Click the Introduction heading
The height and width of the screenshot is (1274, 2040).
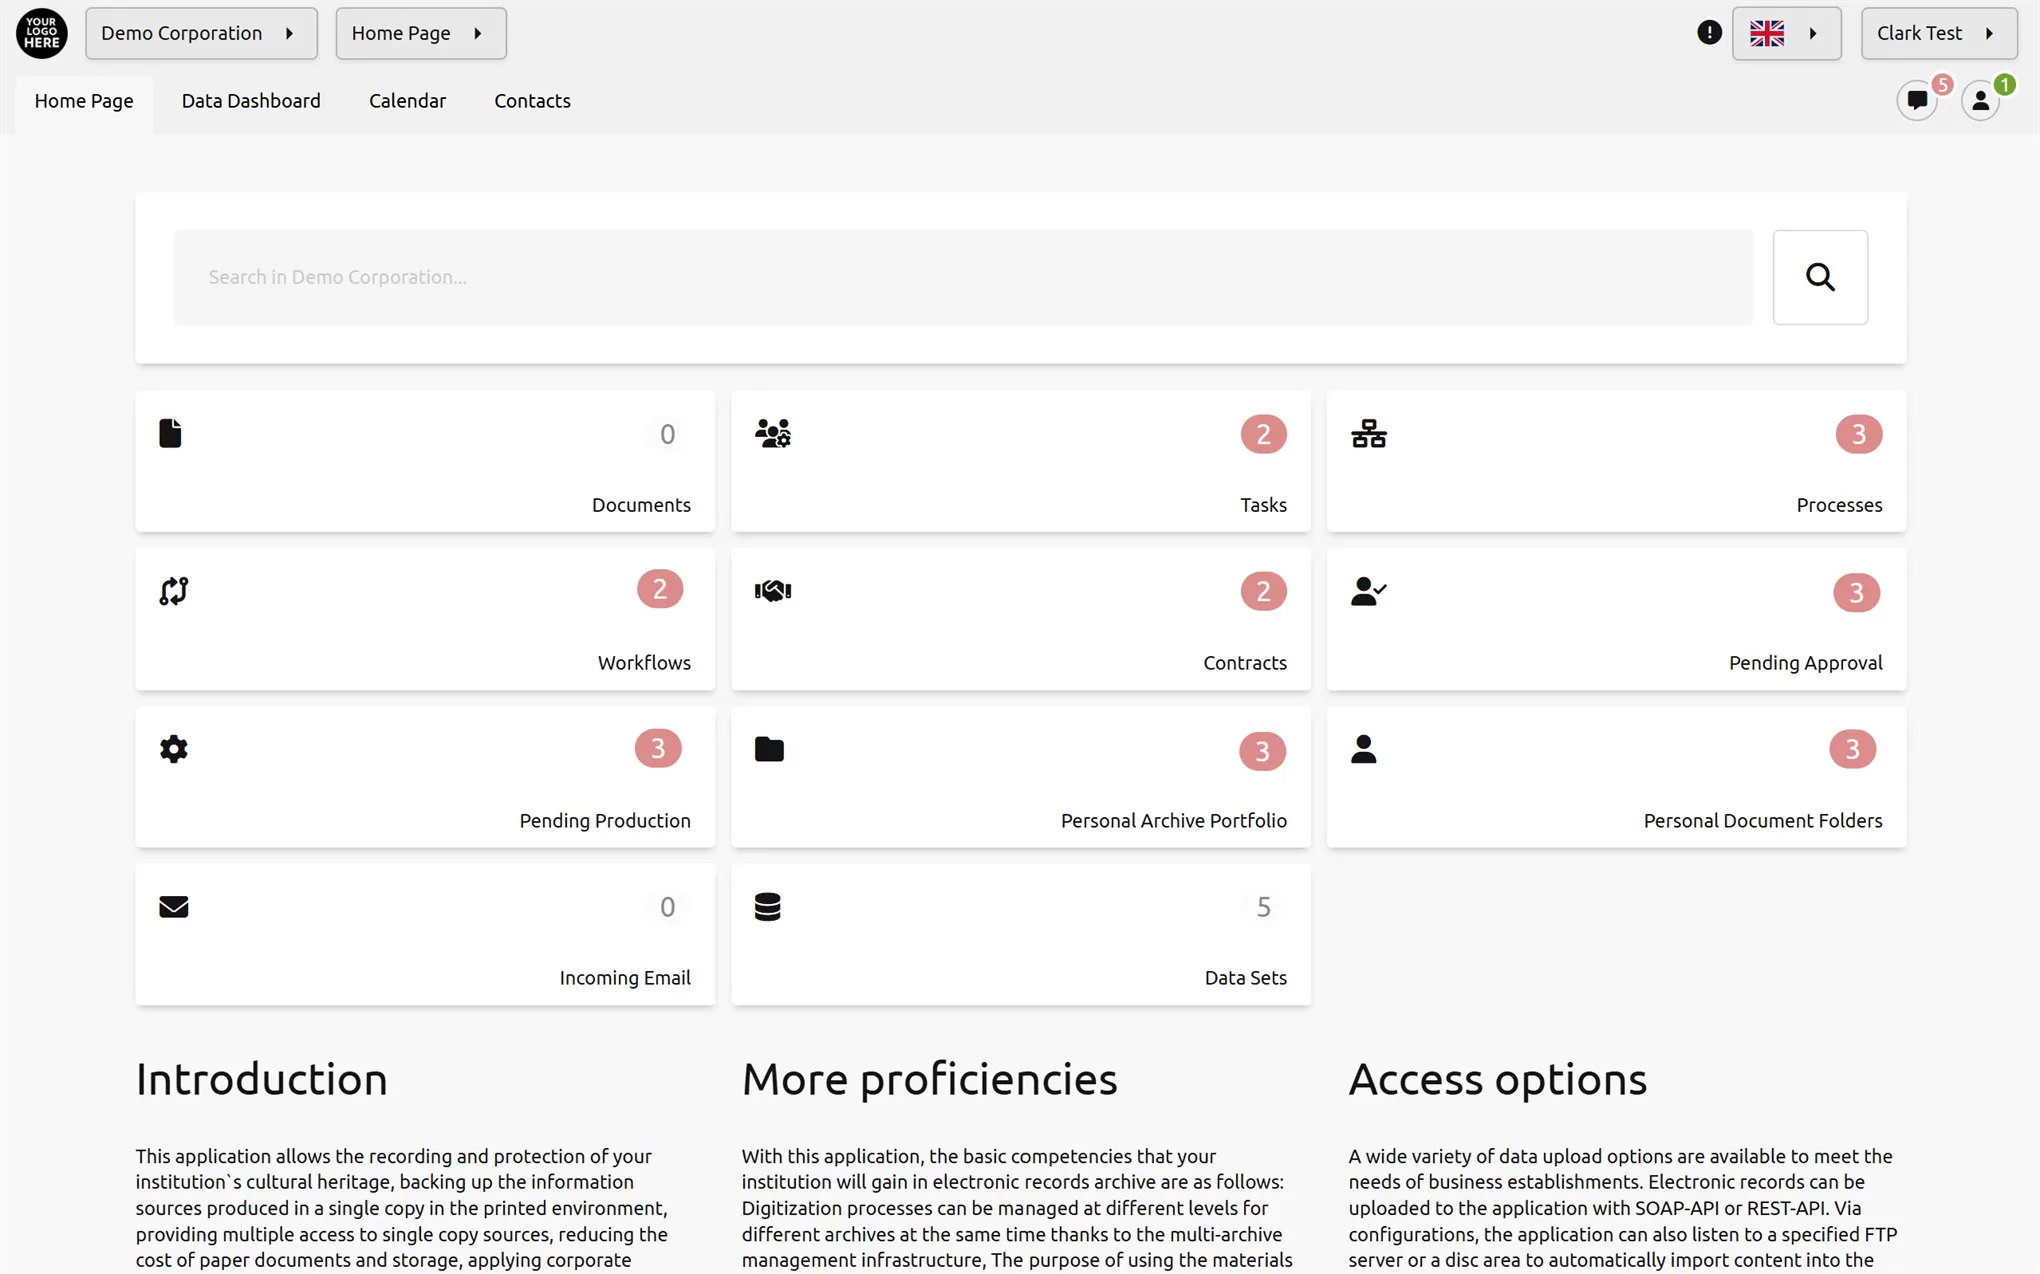[x=262, y=1079]
